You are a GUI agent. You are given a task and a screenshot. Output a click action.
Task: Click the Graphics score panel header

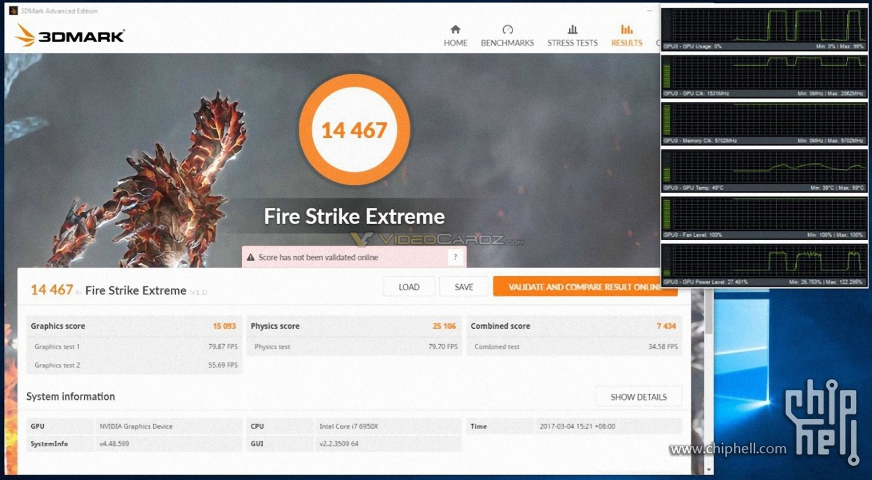134,326
